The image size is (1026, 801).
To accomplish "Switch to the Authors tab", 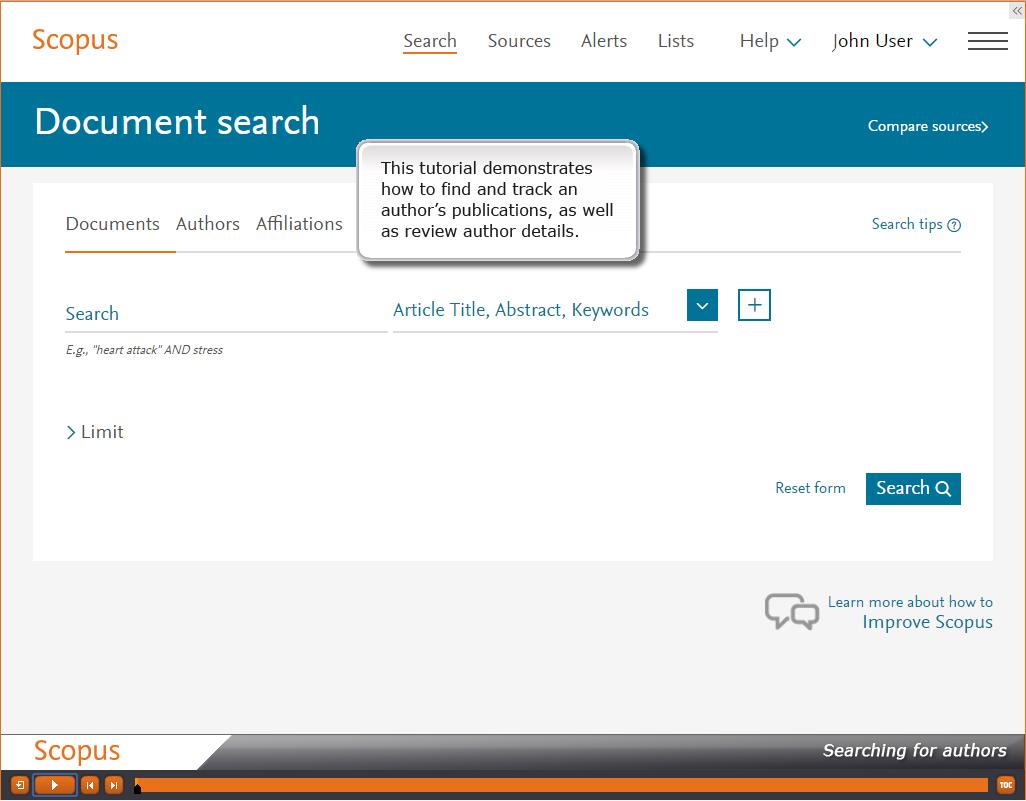I will 207,224.
